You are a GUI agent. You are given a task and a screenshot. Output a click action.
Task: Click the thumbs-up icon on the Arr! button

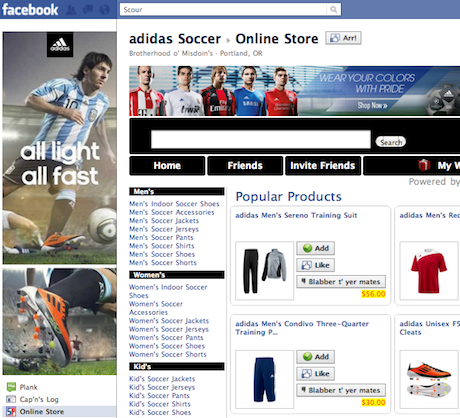[x=334, y=38]
